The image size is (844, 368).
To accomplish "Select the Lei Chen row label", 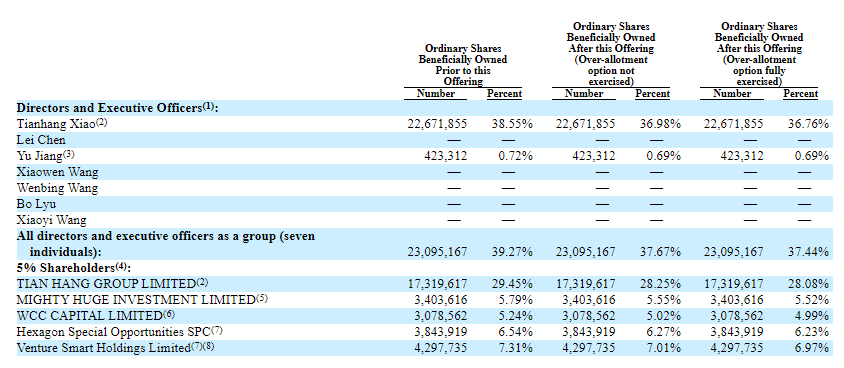I will [x=41, y=140].
